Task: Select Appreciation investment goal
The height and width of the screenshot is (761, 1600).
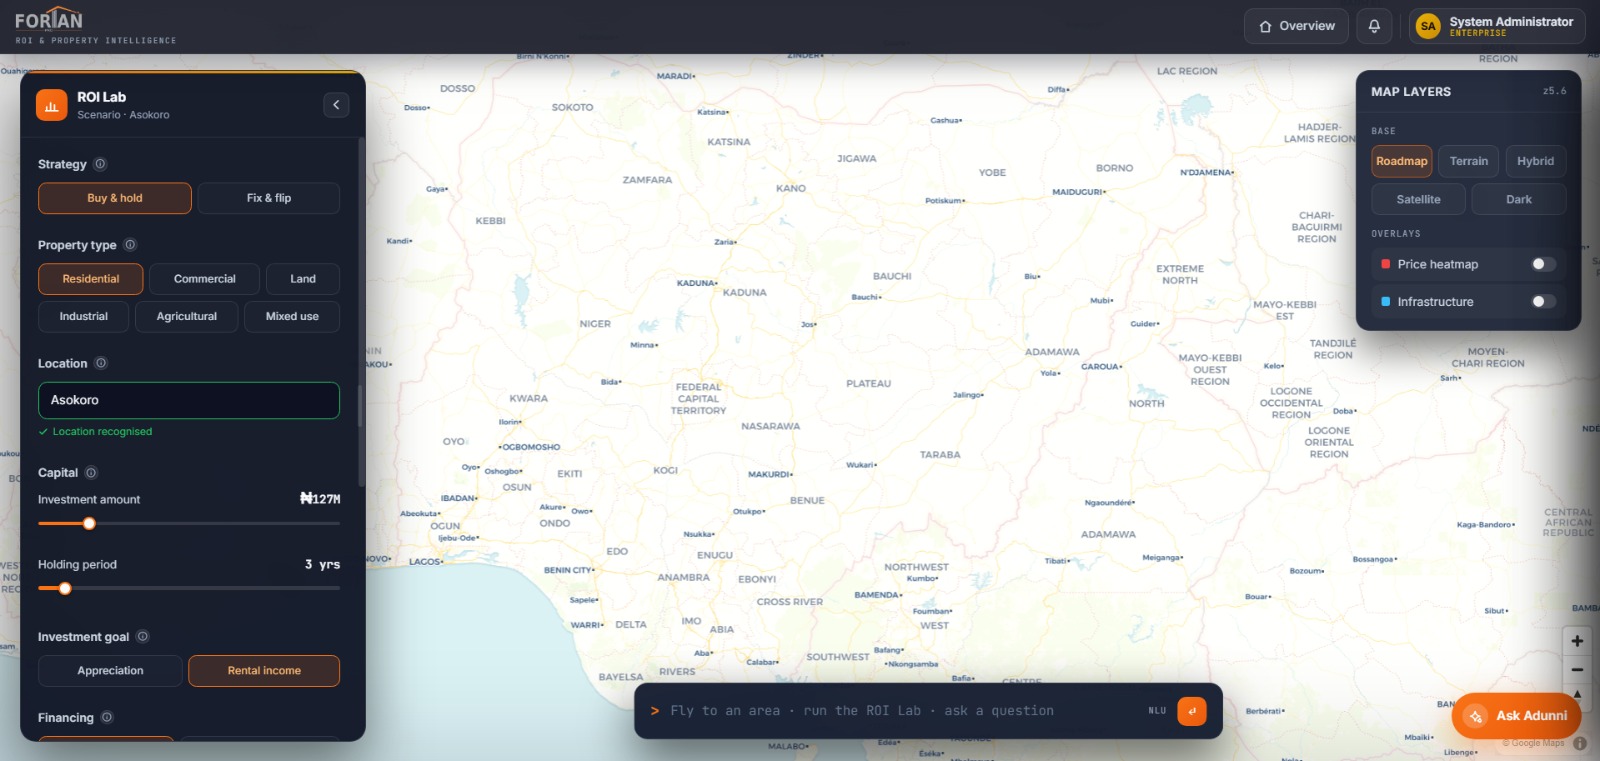Action: 110,671
